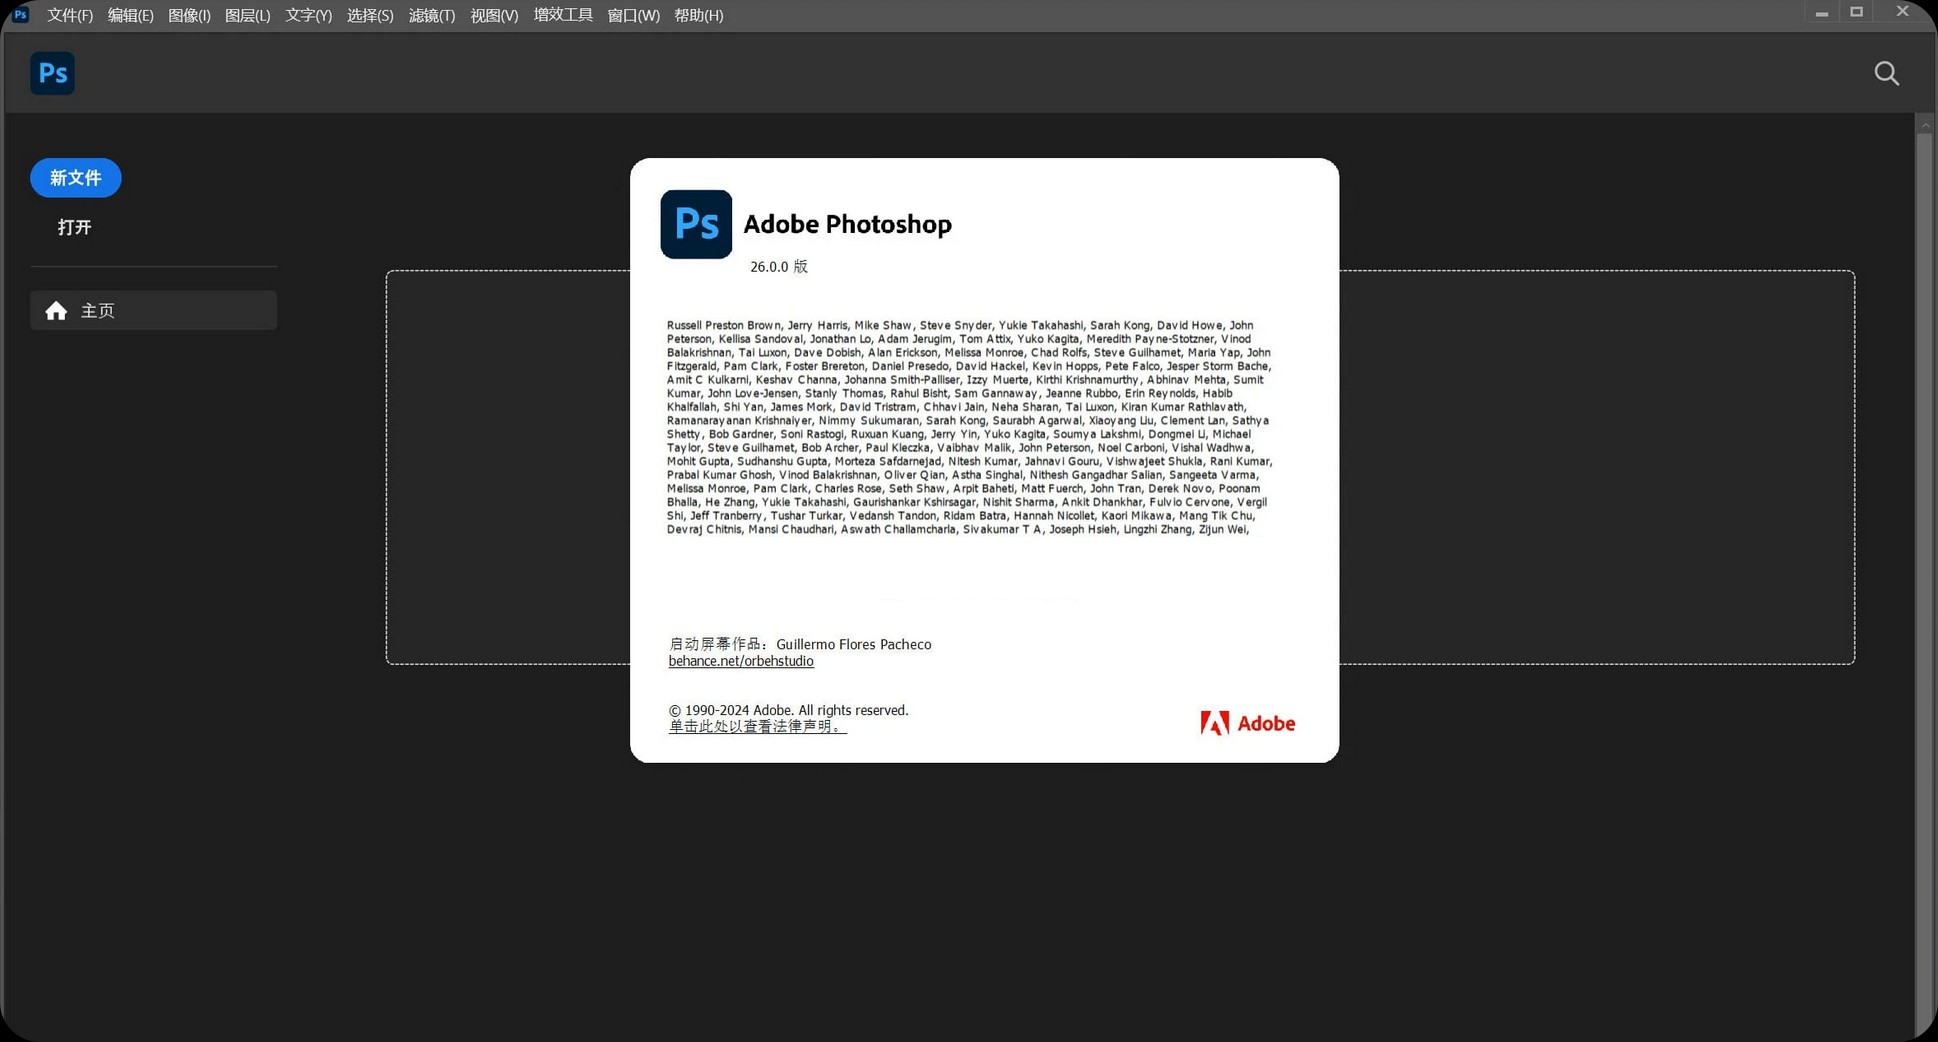Image resolution: width=1938 pixels, height=1042 pixels.
Task: Open the 滤镜(T) menu
Action: coord(432,15)
